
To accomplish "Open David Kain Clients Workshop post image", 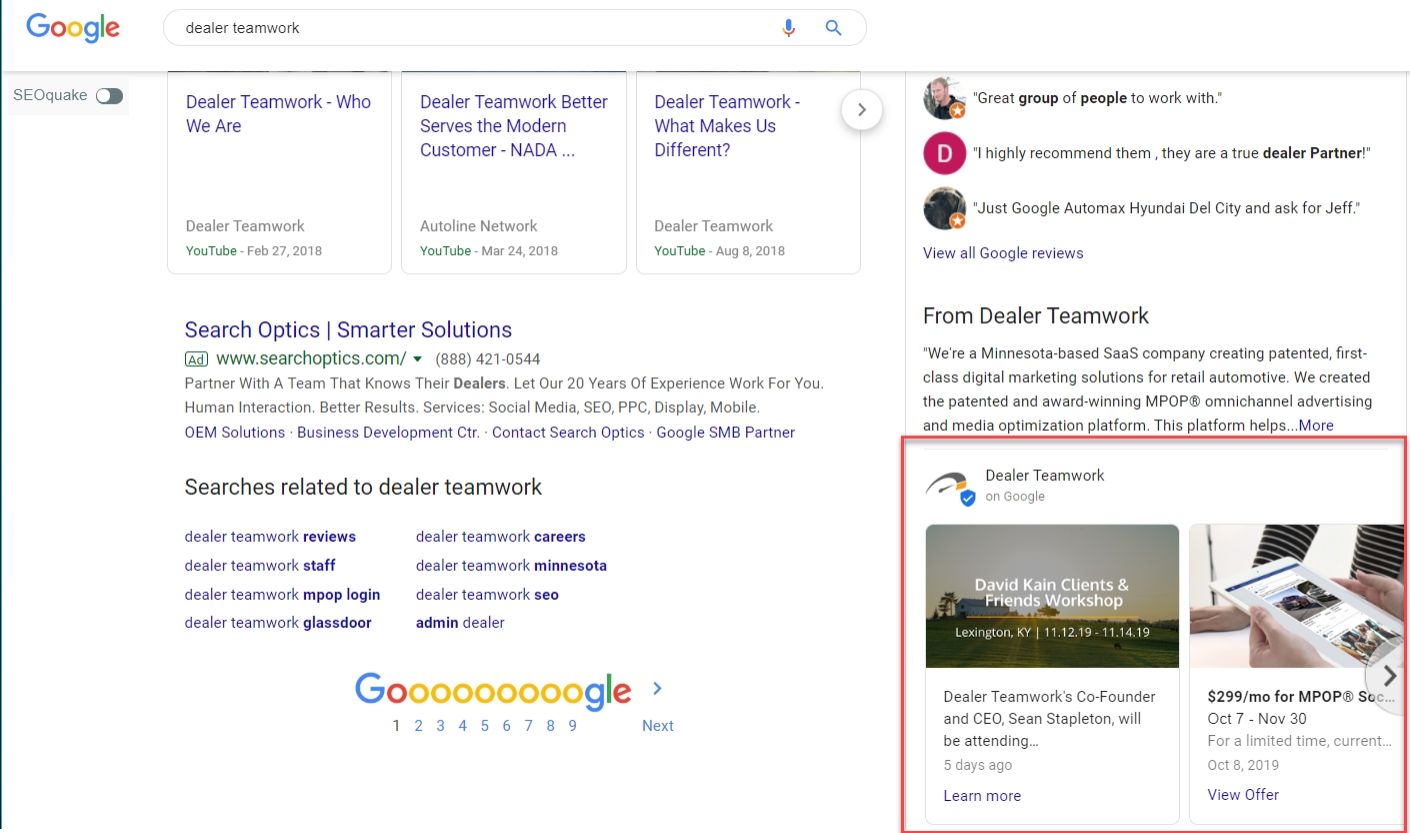I will coord(1052,596).
